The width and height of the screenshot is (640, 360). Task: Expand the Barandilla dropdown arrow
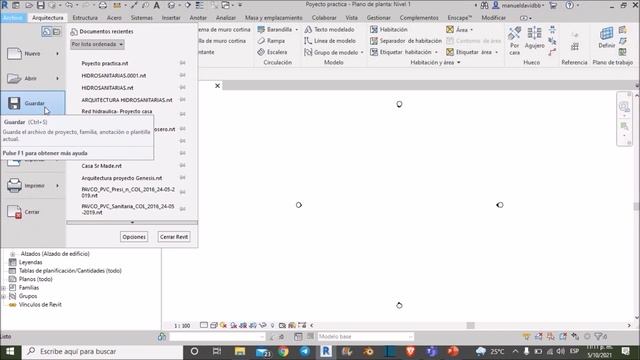[x=296, y=29]
